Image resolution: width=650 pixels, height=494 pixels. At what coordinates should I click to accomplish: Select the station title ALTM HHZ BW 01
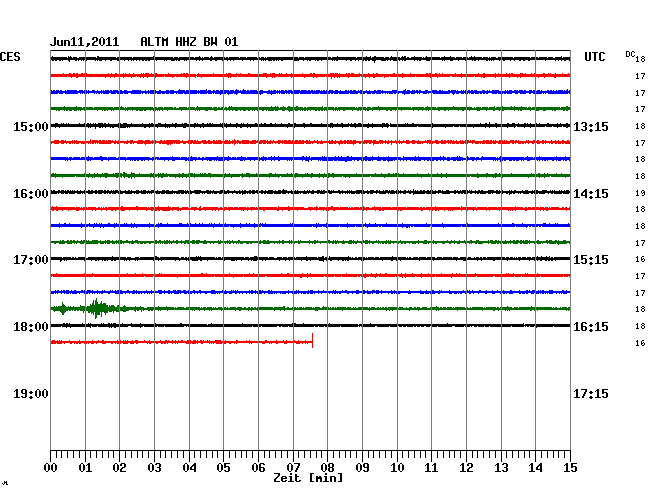pyautogui.click(x=189, y=42)
